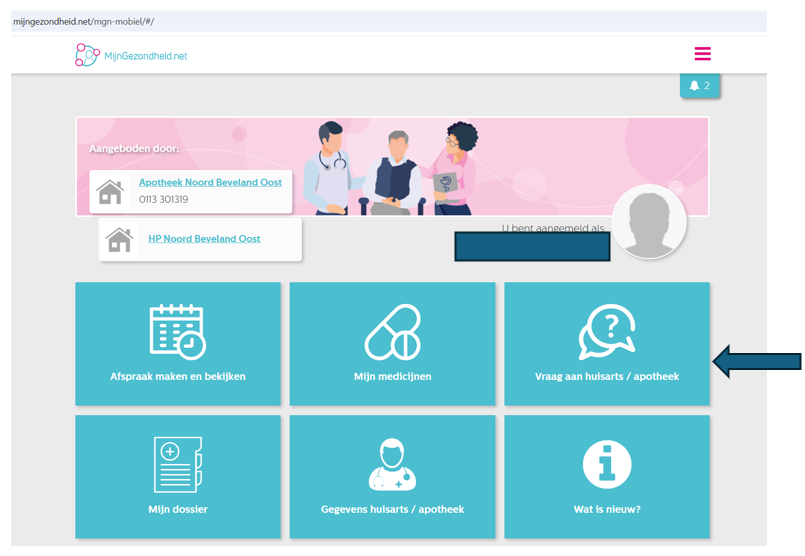Click the profile avatar picture

[649, 222]
